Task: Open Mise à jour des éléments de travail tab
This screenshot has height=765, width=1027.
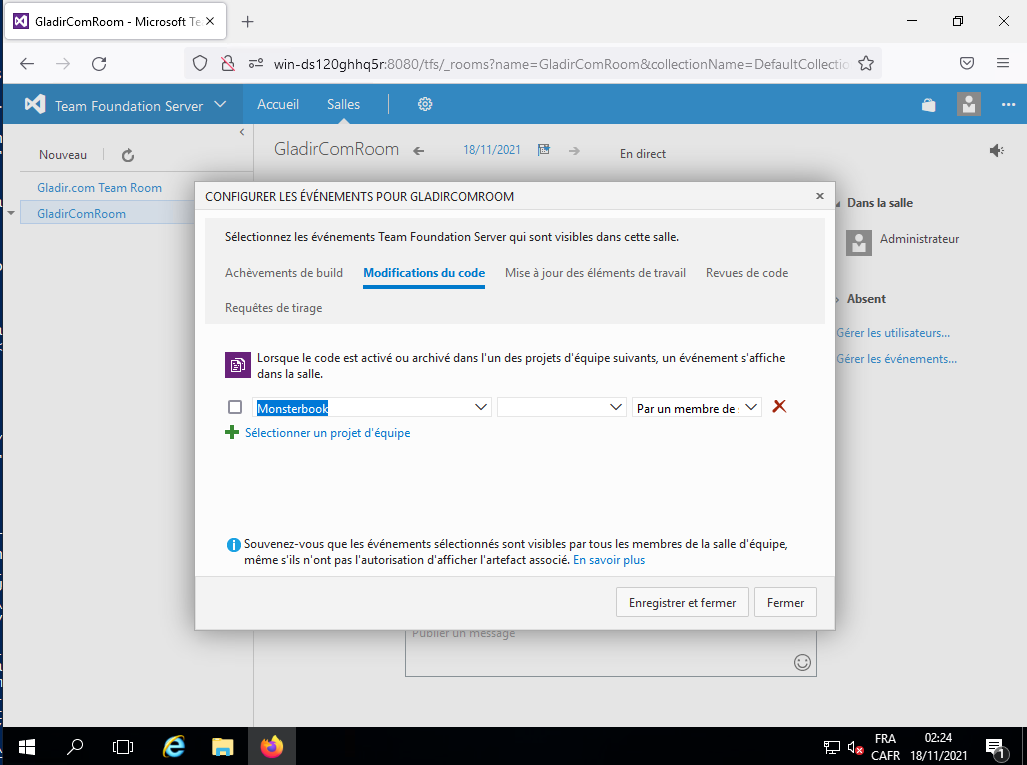Action: click(x=595, y=273)
